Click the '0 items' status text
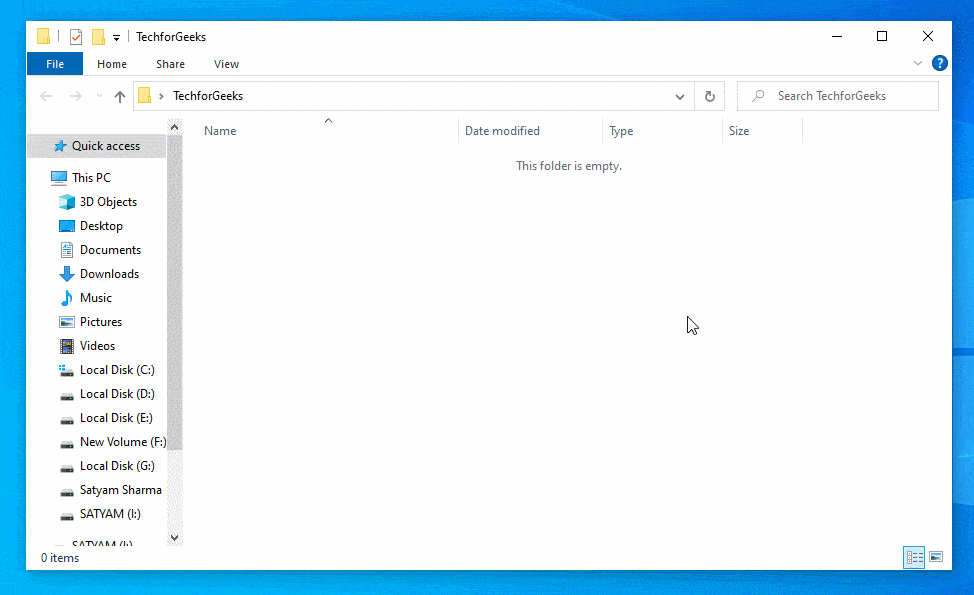This screenshot has height=595, width=974. tap(60, 558)
